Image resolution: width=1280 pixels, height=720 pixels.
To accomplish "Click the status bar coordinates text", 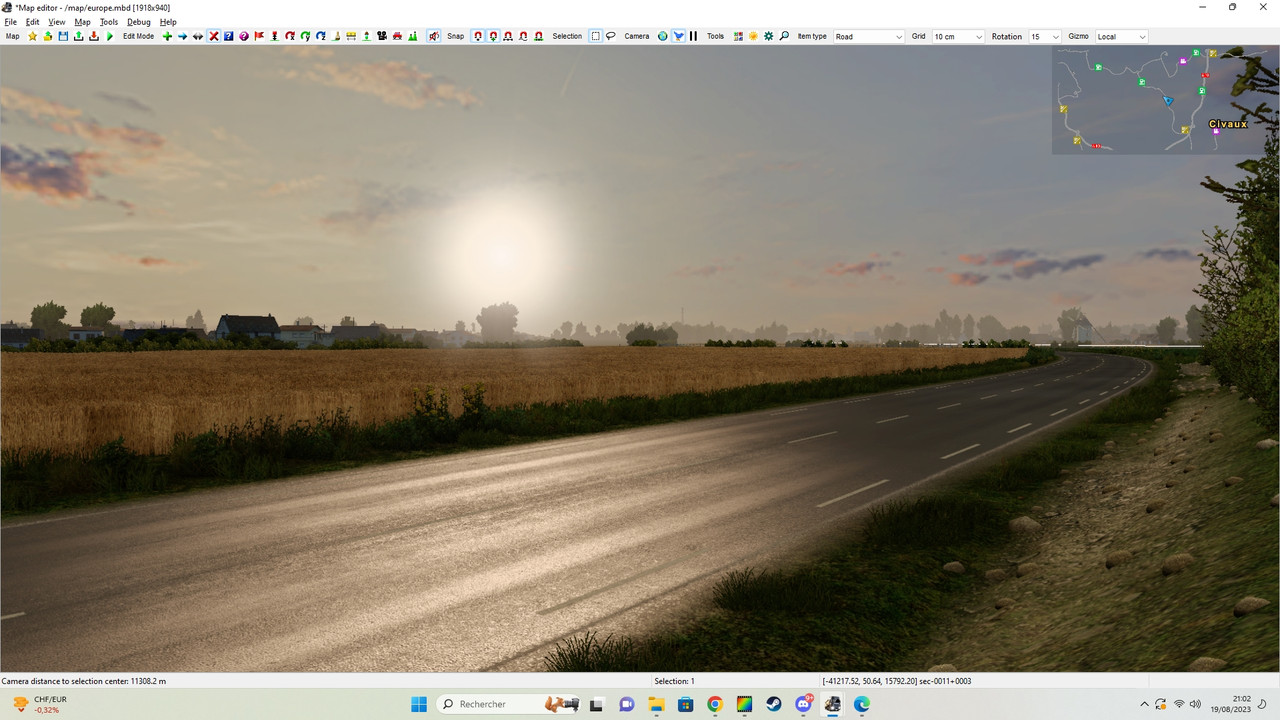I will [896, 681].
